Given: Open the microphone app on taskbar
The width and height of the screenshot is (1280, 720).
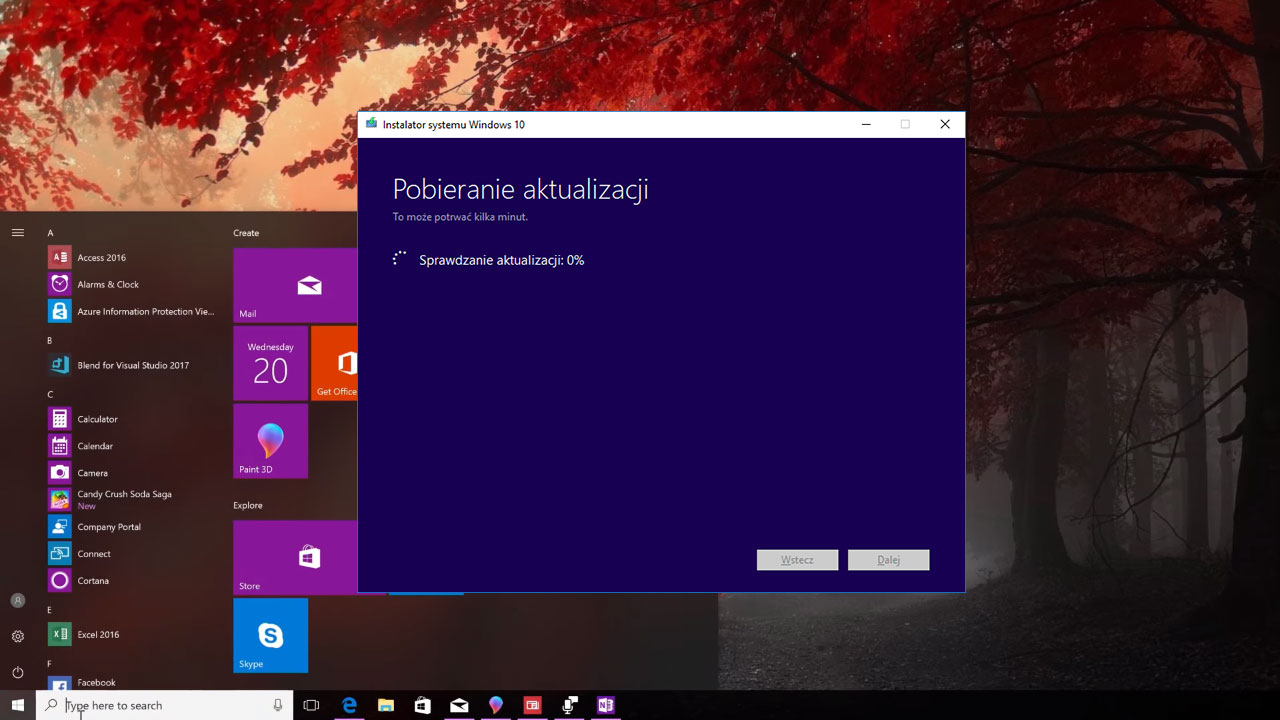Looking at the screenshot, I should 569,705.
